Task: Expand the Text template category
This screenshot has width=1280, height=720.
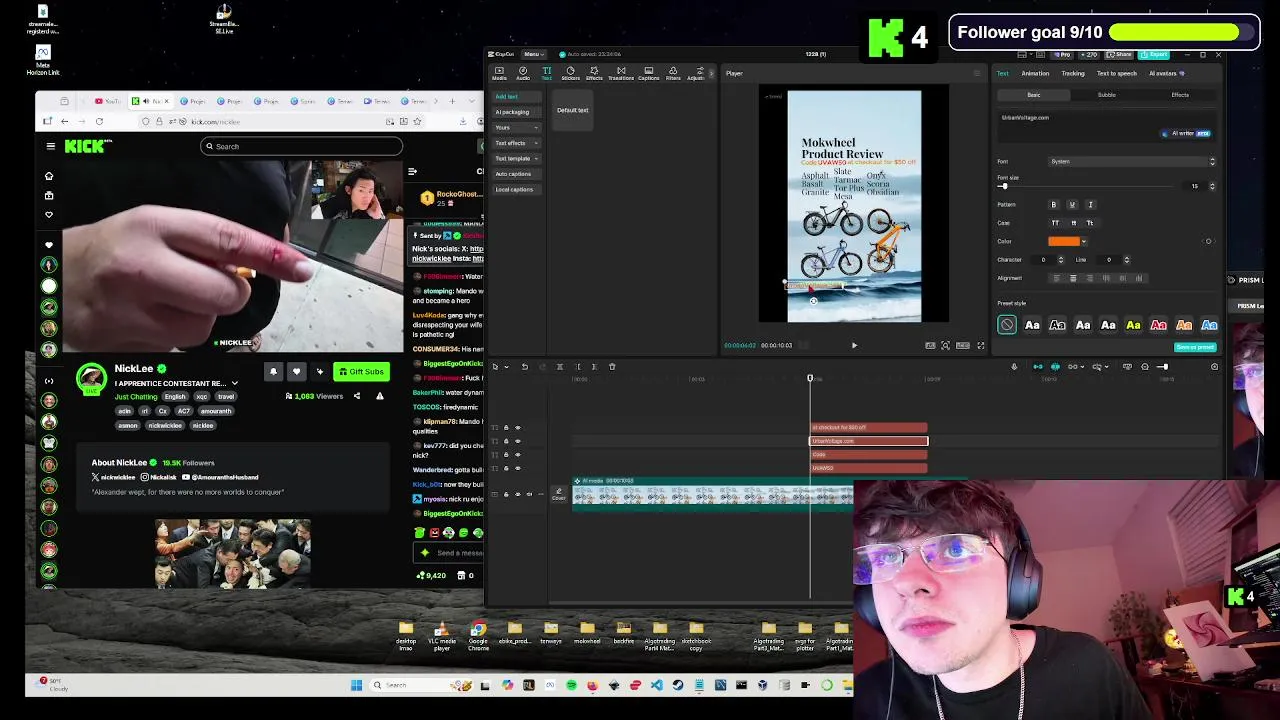Action: 517,158
